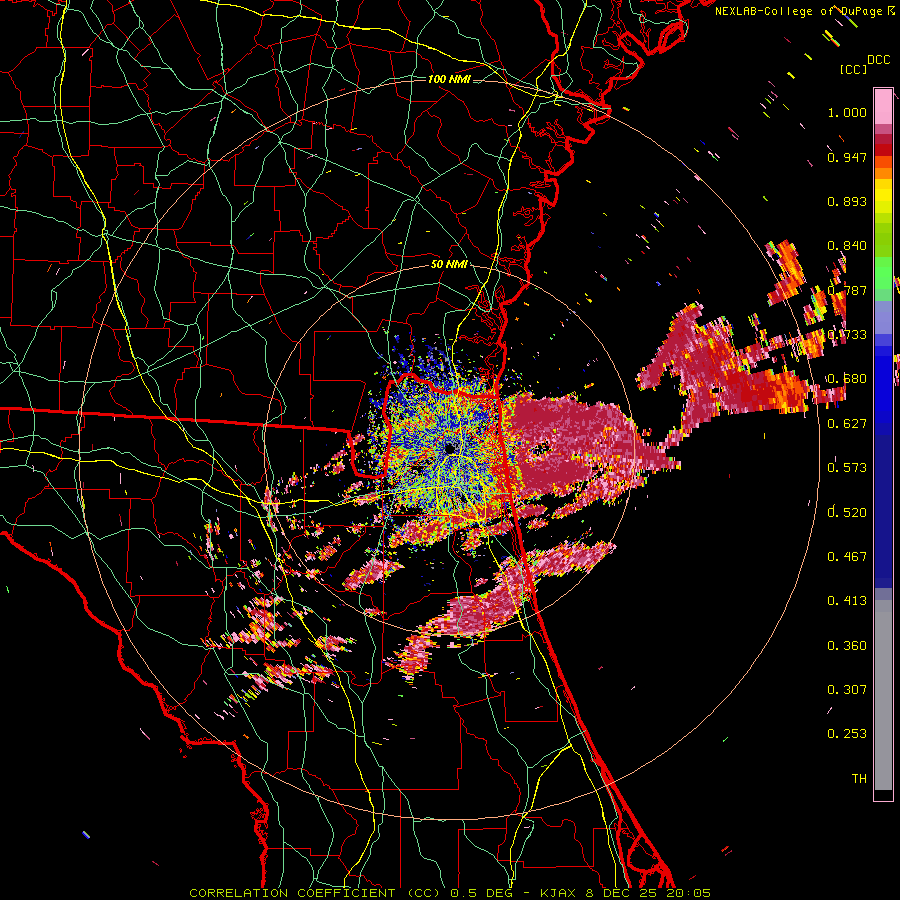Select the 0.627 scale value
Screen dimensions: 900x900
[x=847, y=424]
